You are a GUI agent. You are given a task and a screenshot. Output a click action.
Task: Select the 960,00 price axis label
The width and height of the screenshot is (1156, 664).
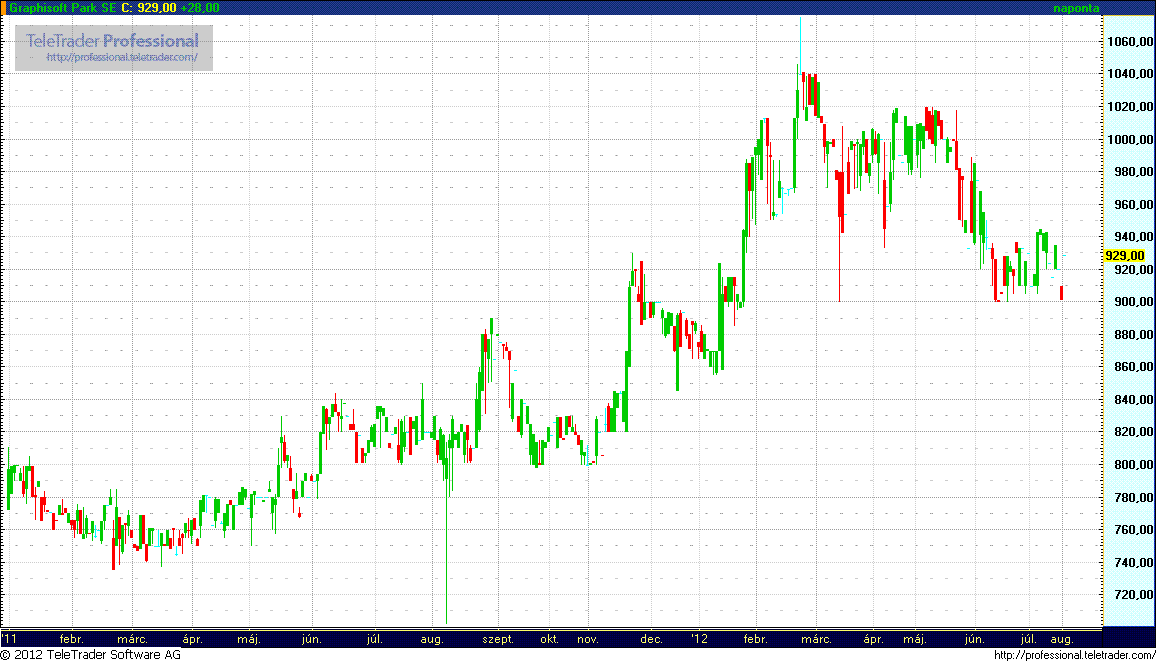coord(1134,204)
